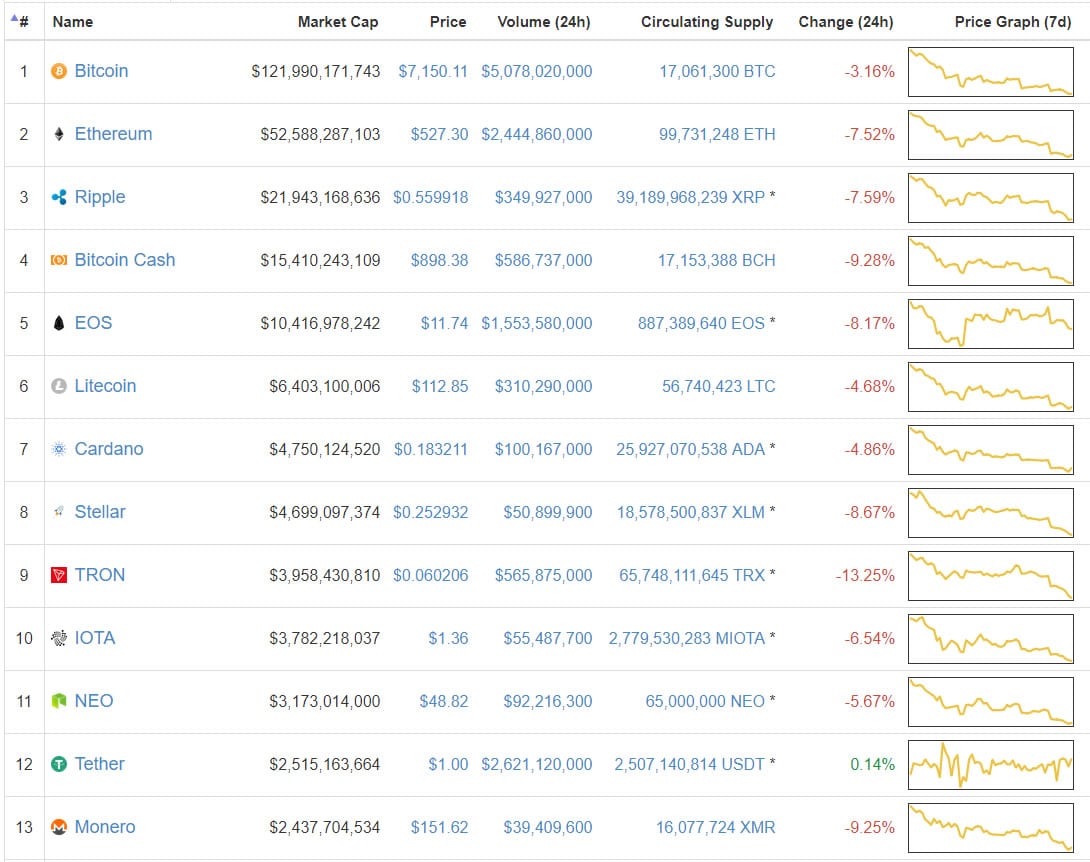Click Ethereum's volume $2,444,860,000
Viewport: 1090px width, 862px height.
pyautogui.click(x=537, y=134)
